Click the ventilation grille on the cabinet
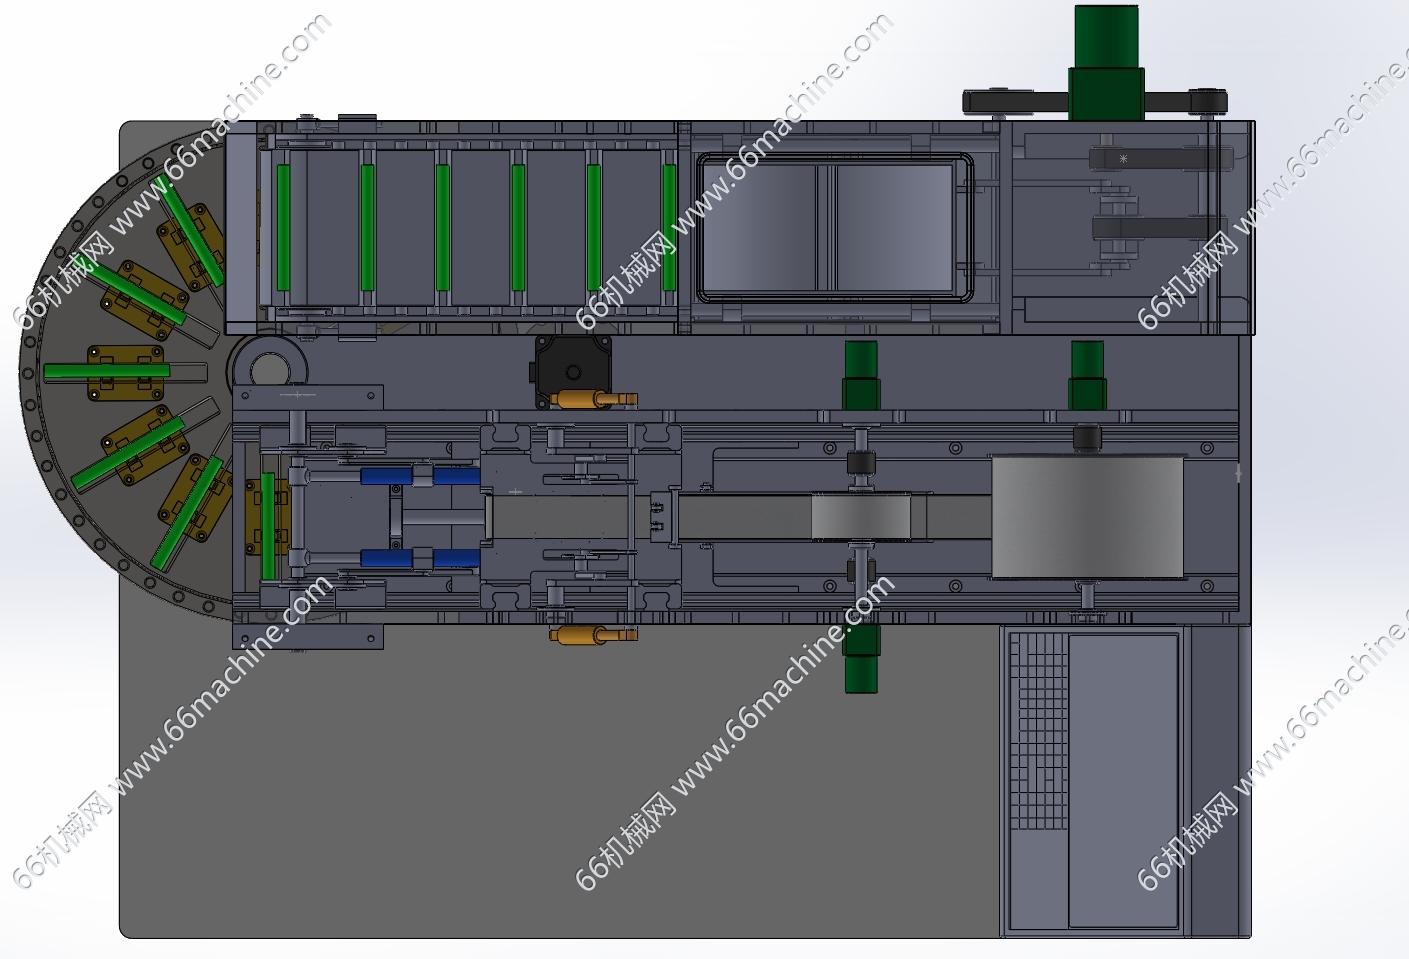Viewport: 1409px width, 959px height. (1039, 731)
